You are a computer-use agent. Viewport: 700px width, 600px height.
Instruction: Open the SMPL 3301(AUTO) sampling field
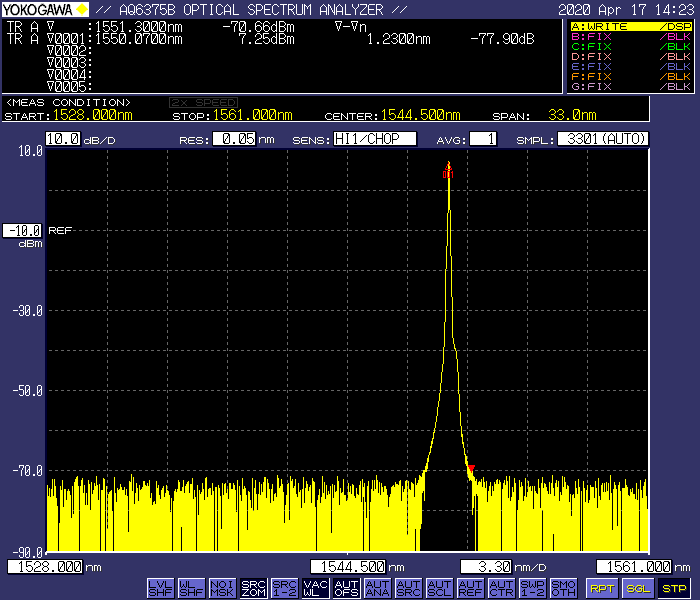coord(602,139)
